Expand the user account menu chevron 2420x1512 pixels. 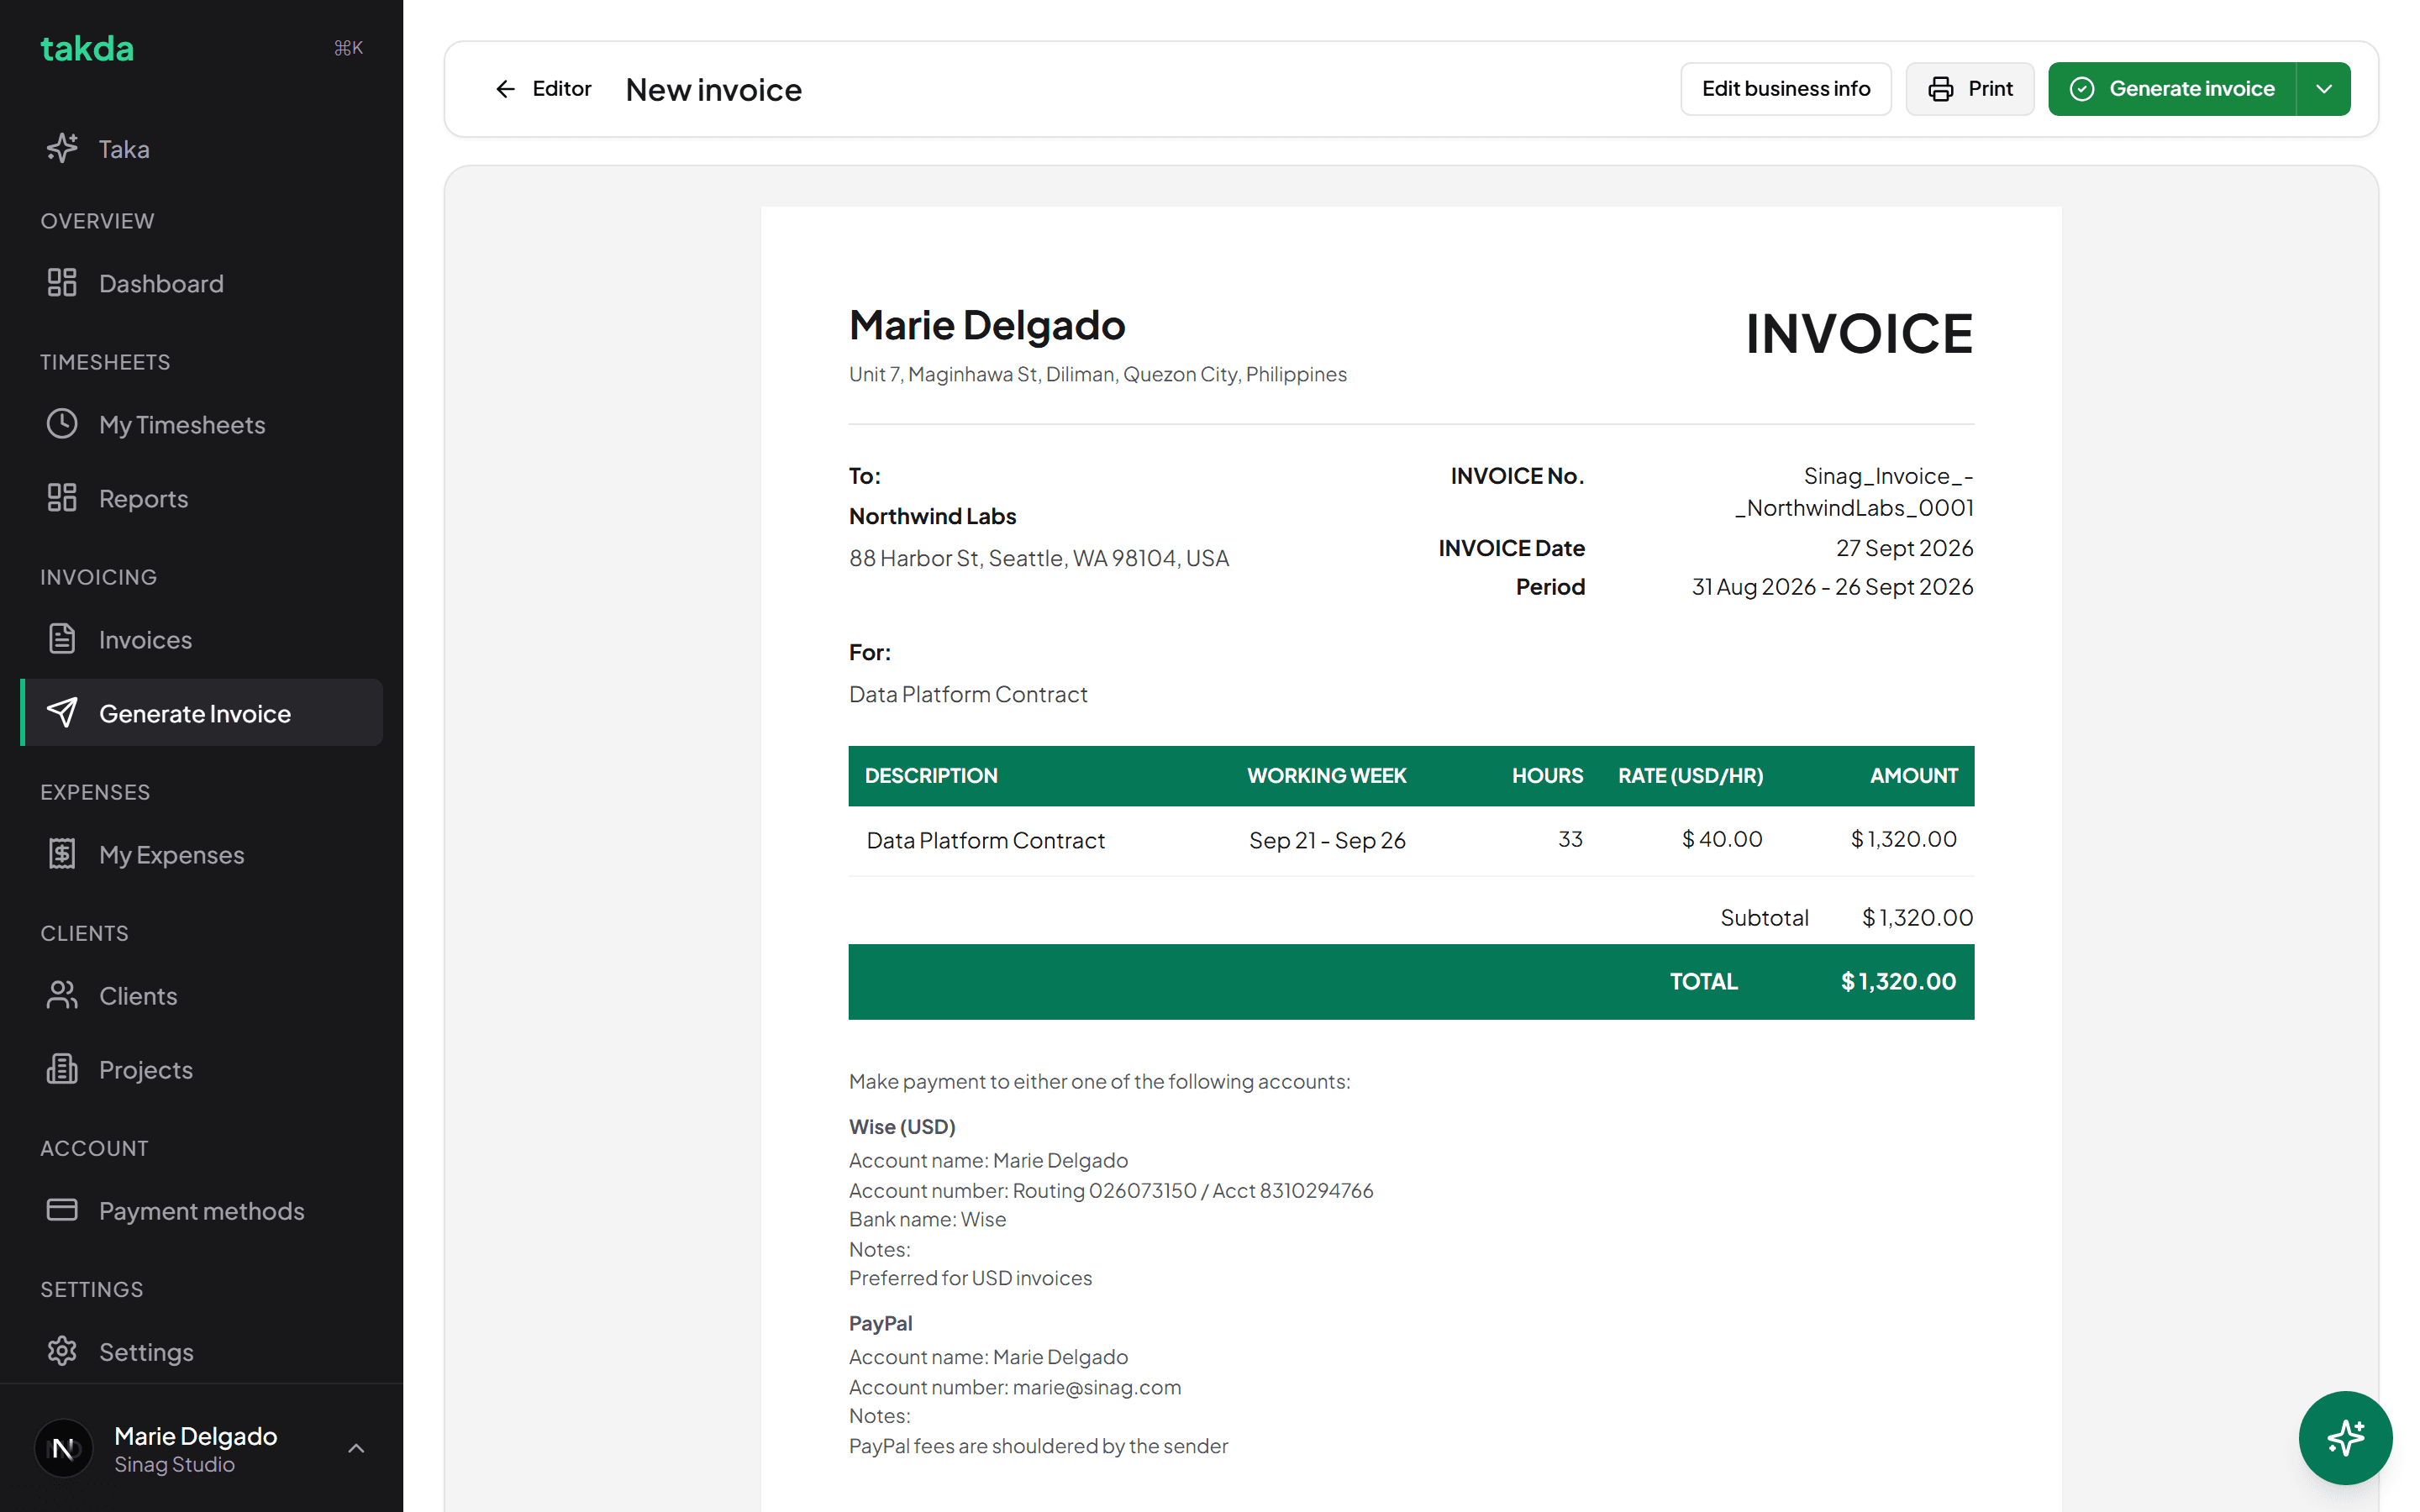click(356, 1449)
